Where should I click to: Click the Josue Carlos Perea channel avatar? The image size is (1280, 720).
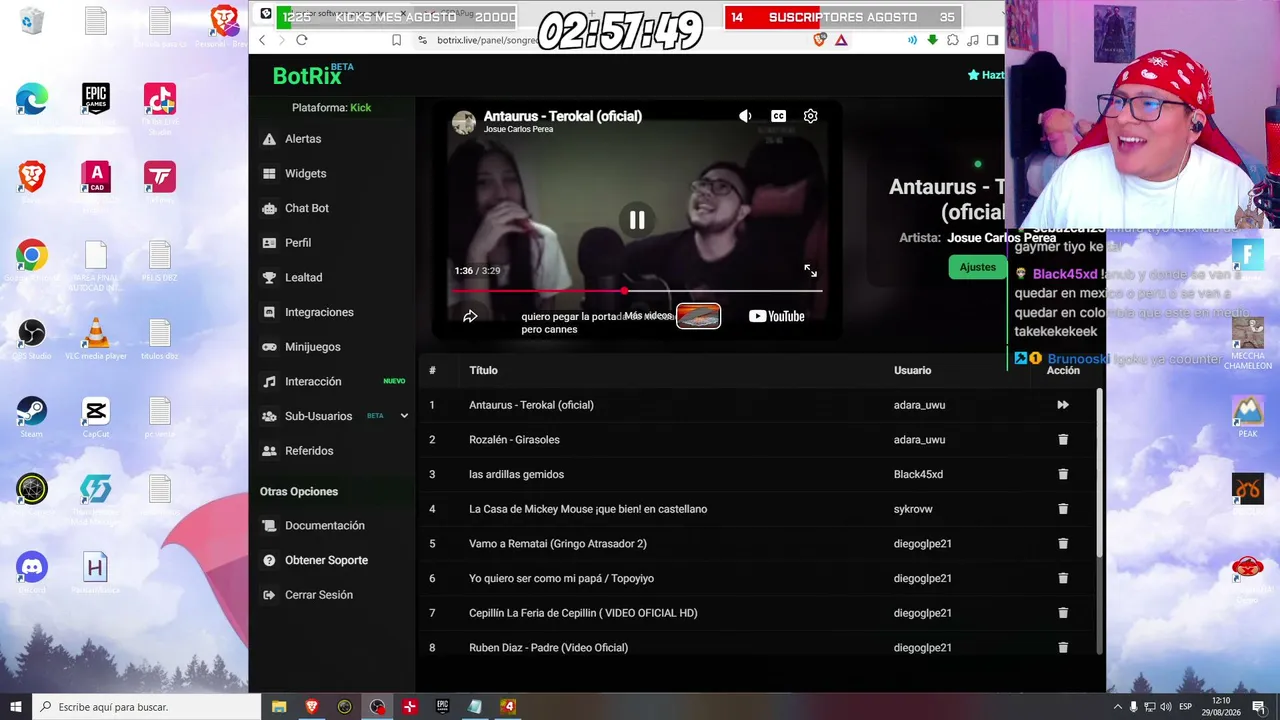coord(464,122)
